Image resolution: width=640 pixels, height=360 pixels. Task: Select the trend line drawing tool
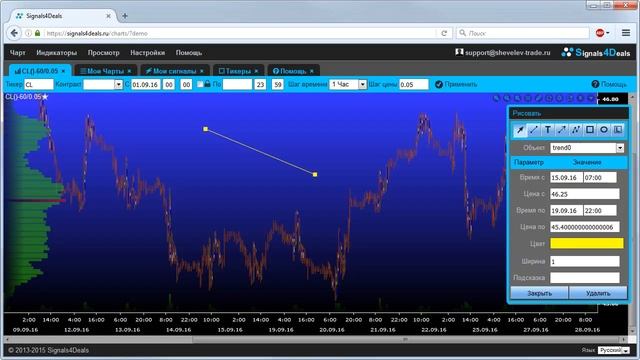coord(534,130)
